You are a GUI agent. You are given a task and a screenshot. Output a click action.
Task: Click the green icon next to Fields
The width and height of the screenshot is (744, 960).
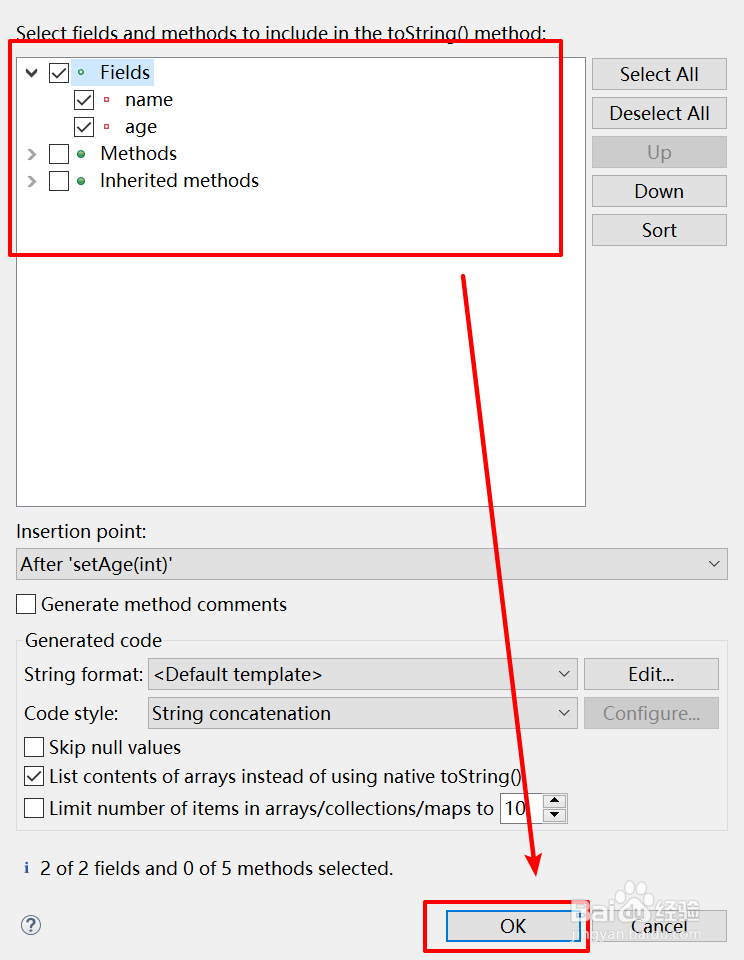coord(83,71)
